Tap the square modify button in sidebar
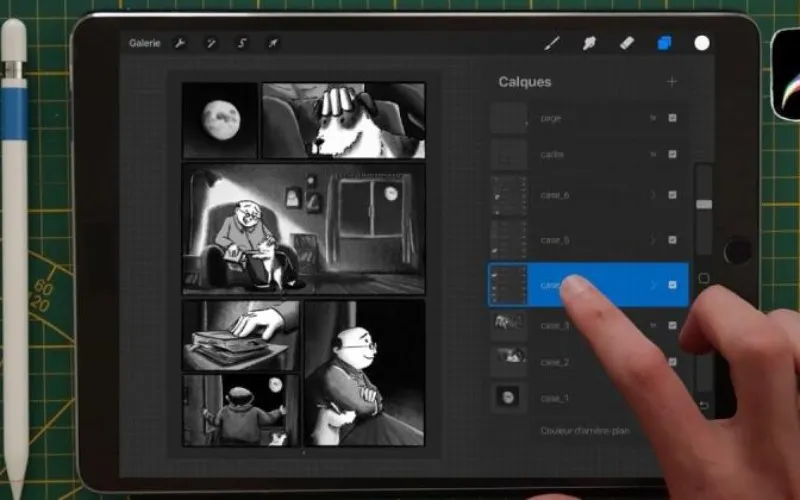800x500 pixels. point(704,279)
